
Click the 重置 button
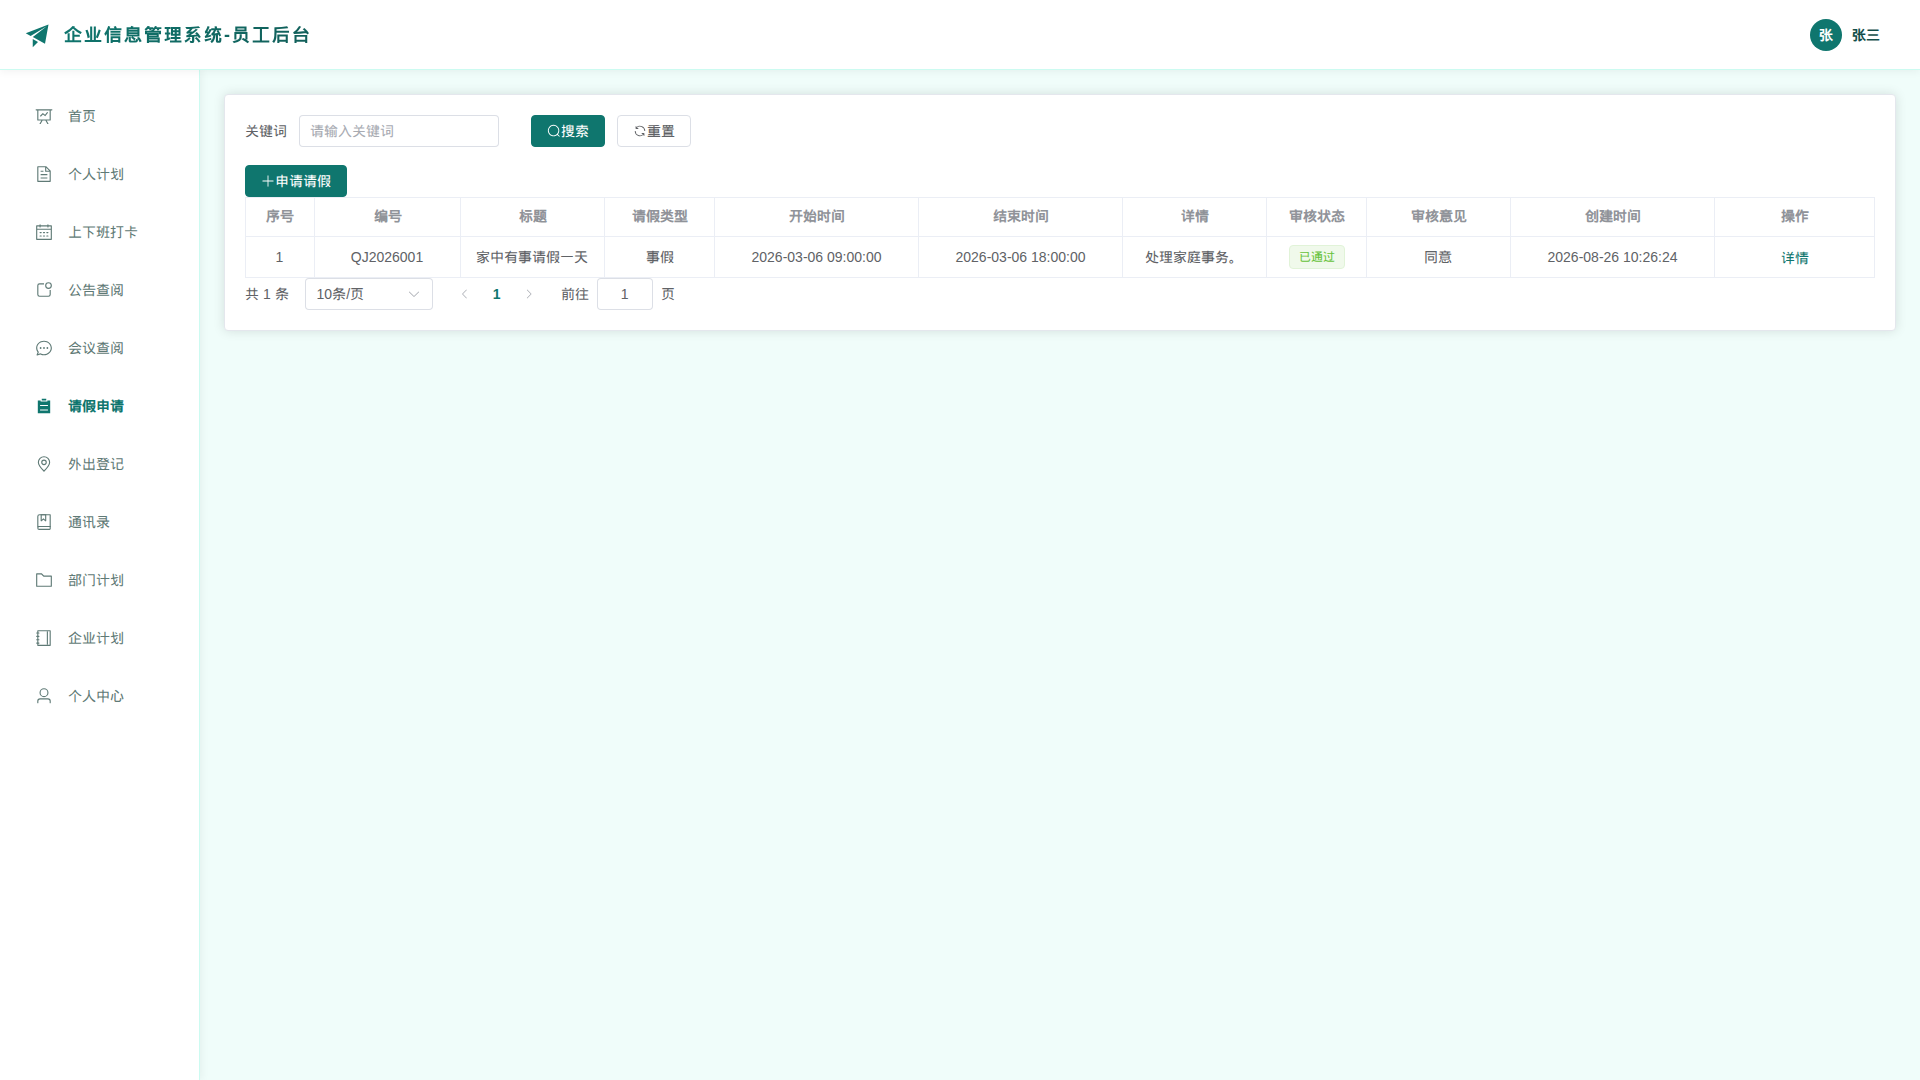pos(654,131)
